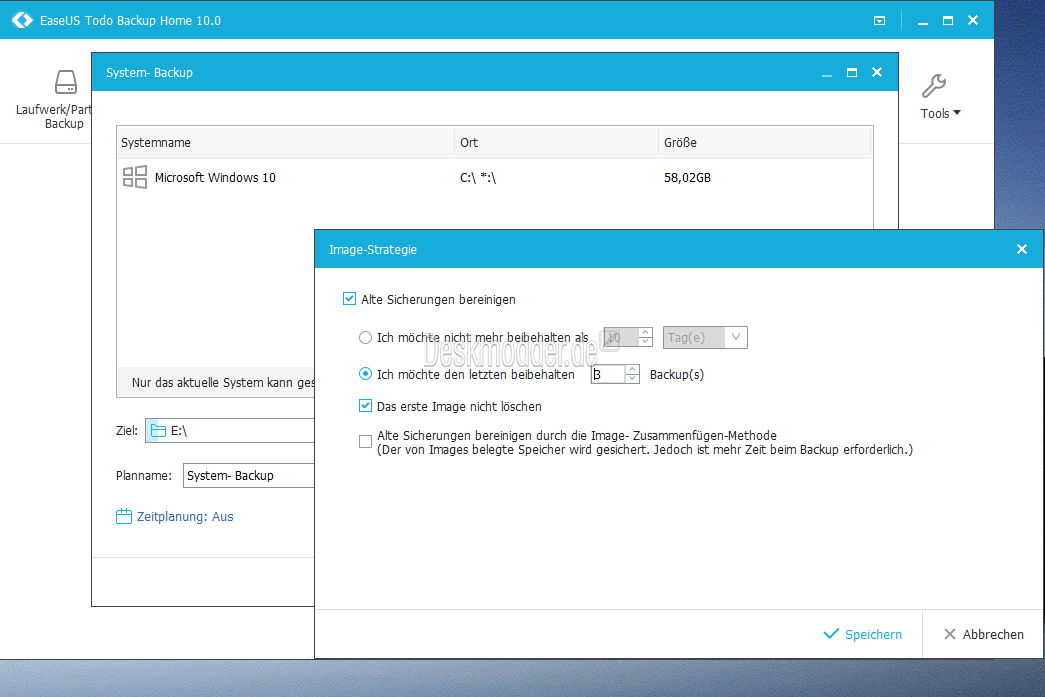Minimize the EaseUS Todo Backup main window

click(922, 21)
